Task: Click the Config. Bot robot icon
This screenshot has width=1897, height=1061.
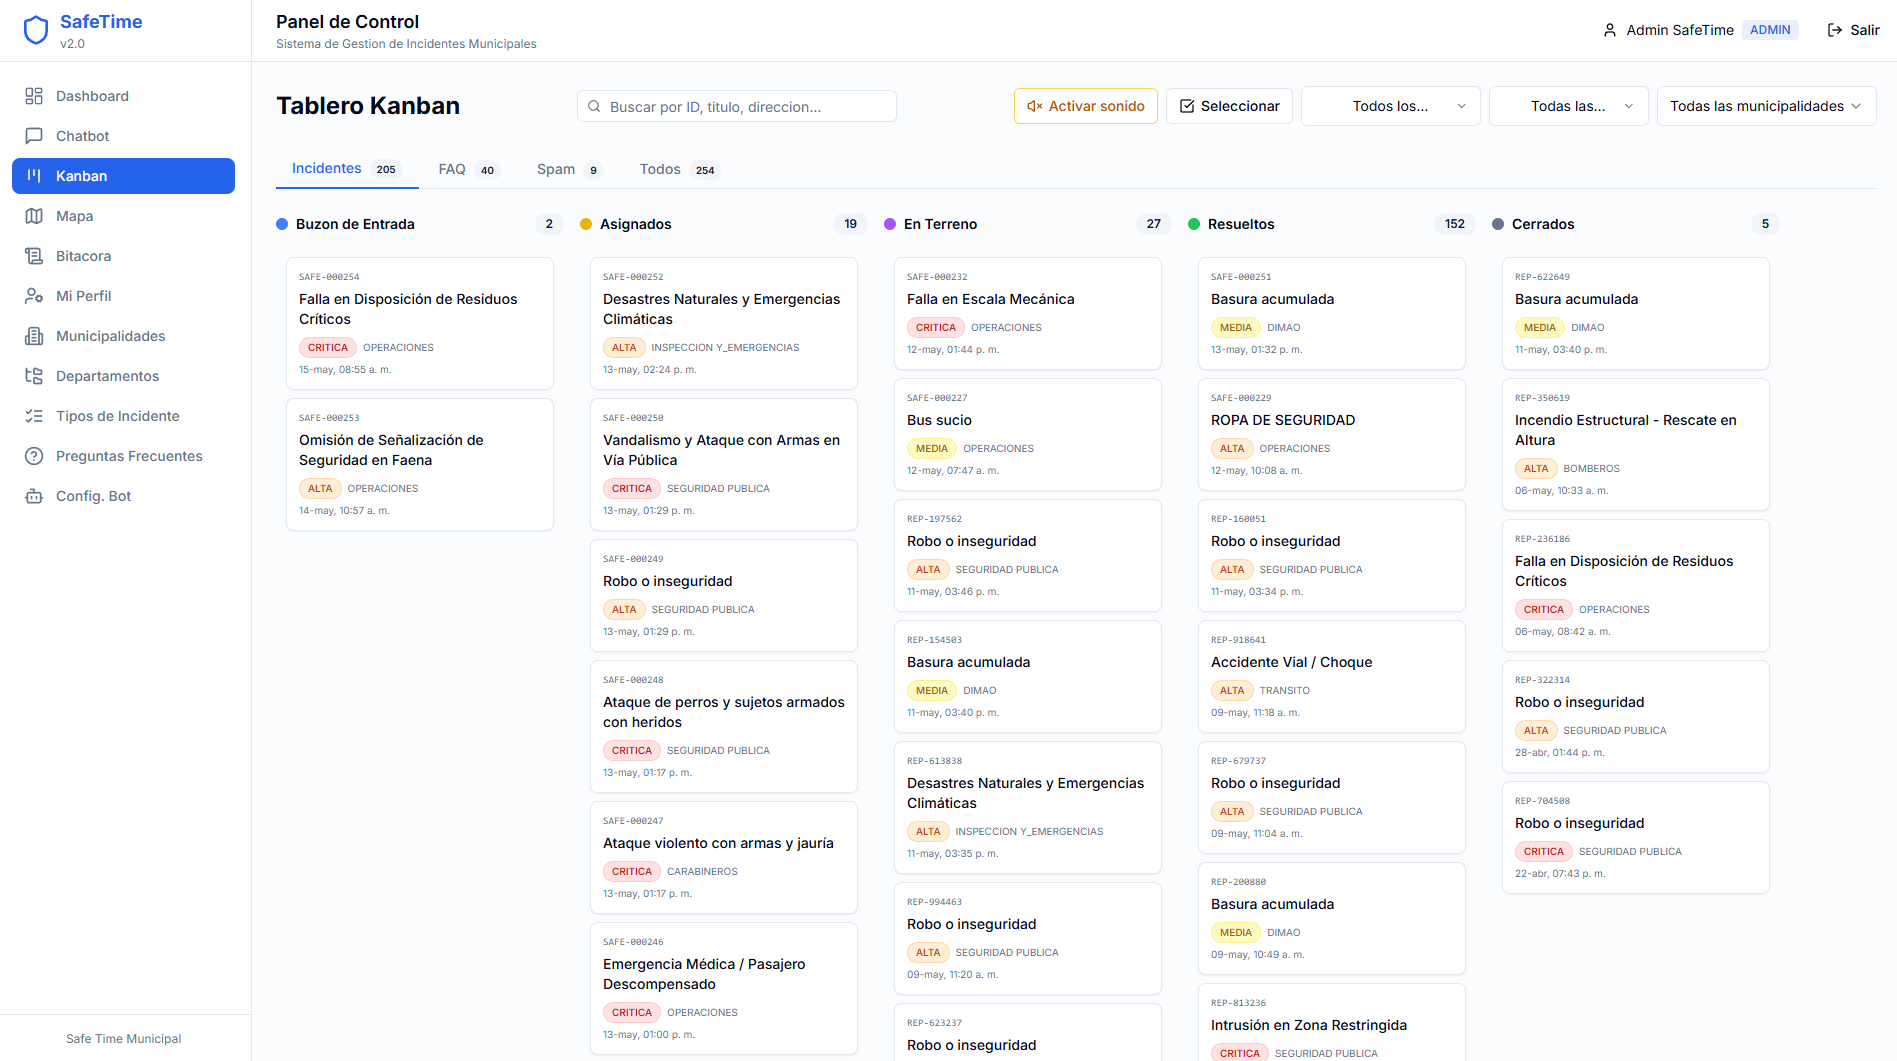Action: (34, 496)
